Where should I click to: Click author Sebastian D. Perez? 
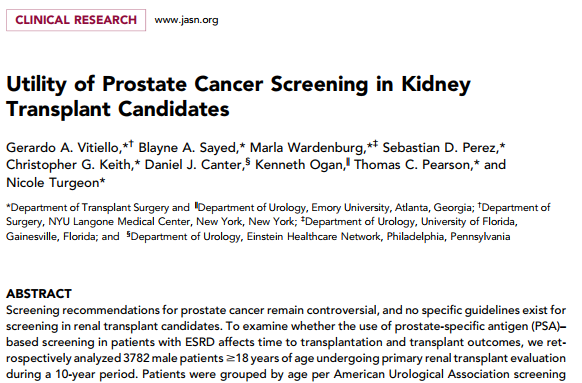pyautogui.click(x=441, y=148)
